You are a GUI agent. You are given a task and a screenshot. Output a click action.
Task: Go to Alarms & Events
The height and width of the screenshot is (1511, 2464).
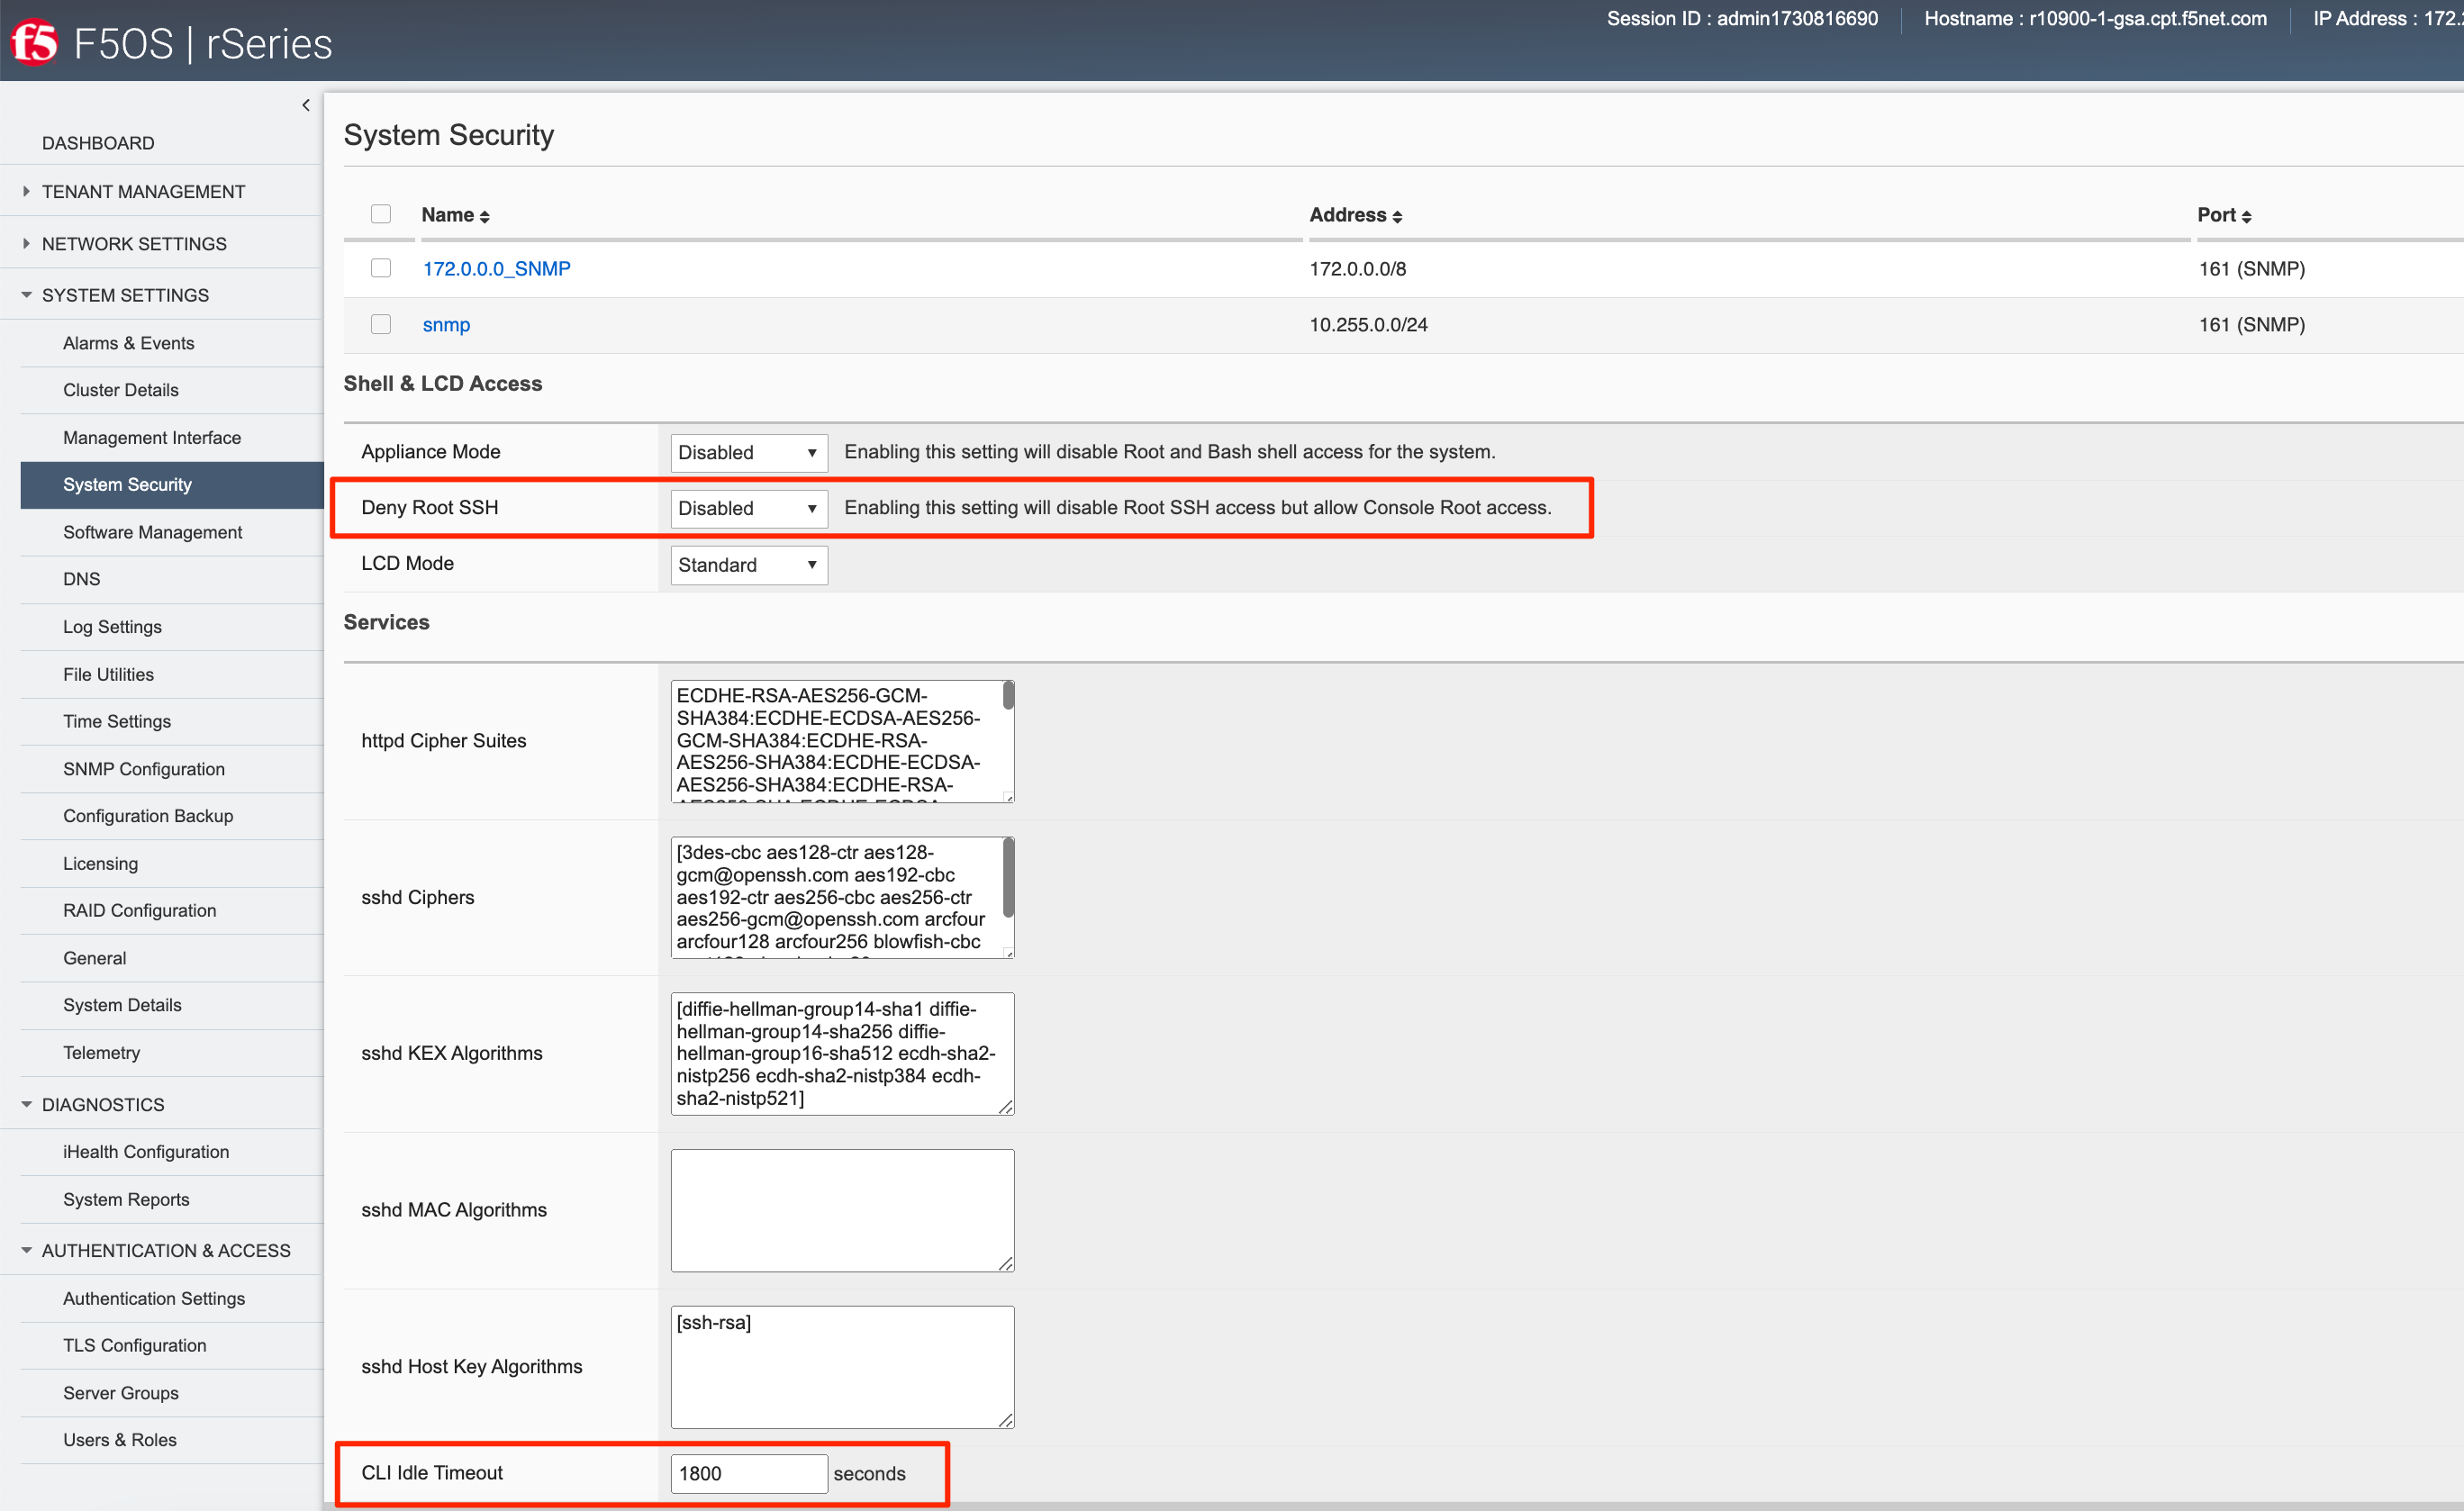click(x=129, y=343)
